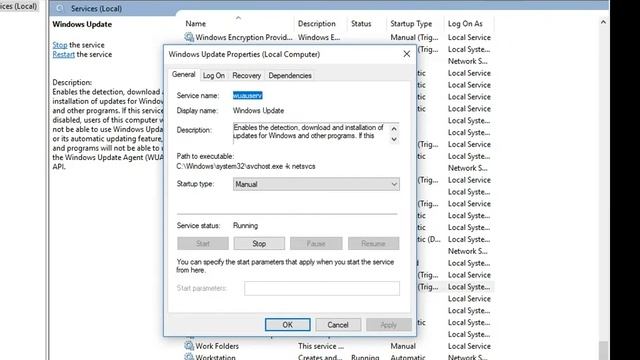Select the Windows Encryption Provider service row
640x360 pixels.
[338, 37]
